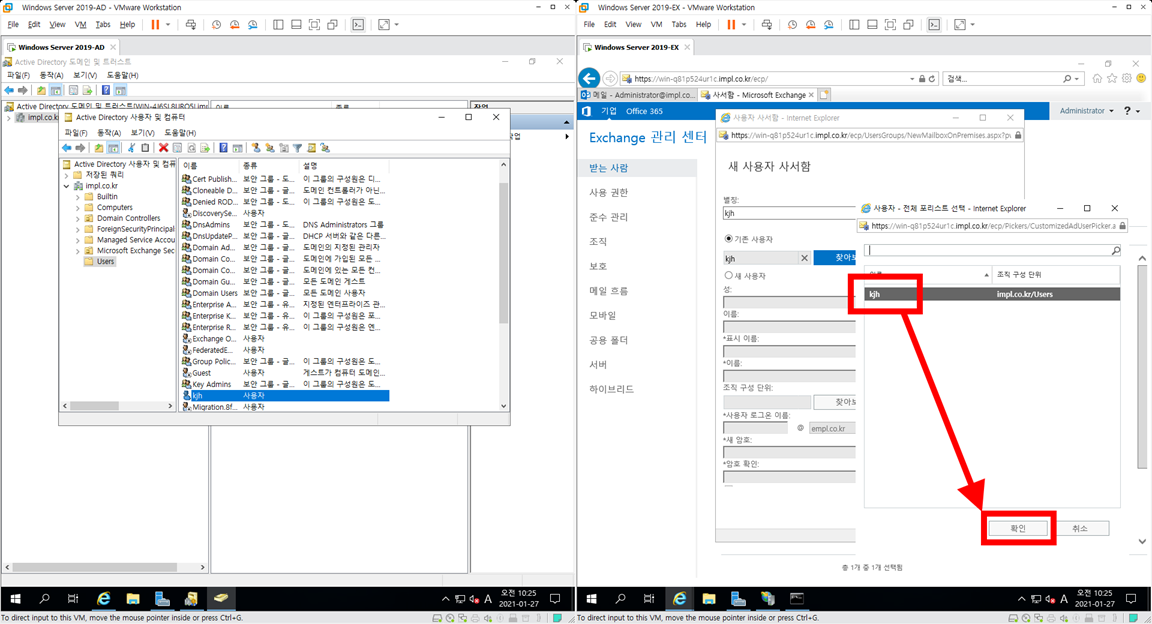Go up one level in Users and Computers toolbar
This screenshot has width=1152, height=624.
[x=98, y=148]
